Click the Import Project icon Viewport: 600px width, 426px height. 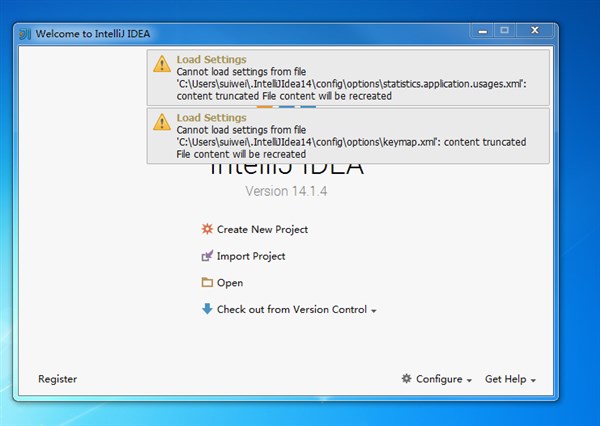pos(207,256)
